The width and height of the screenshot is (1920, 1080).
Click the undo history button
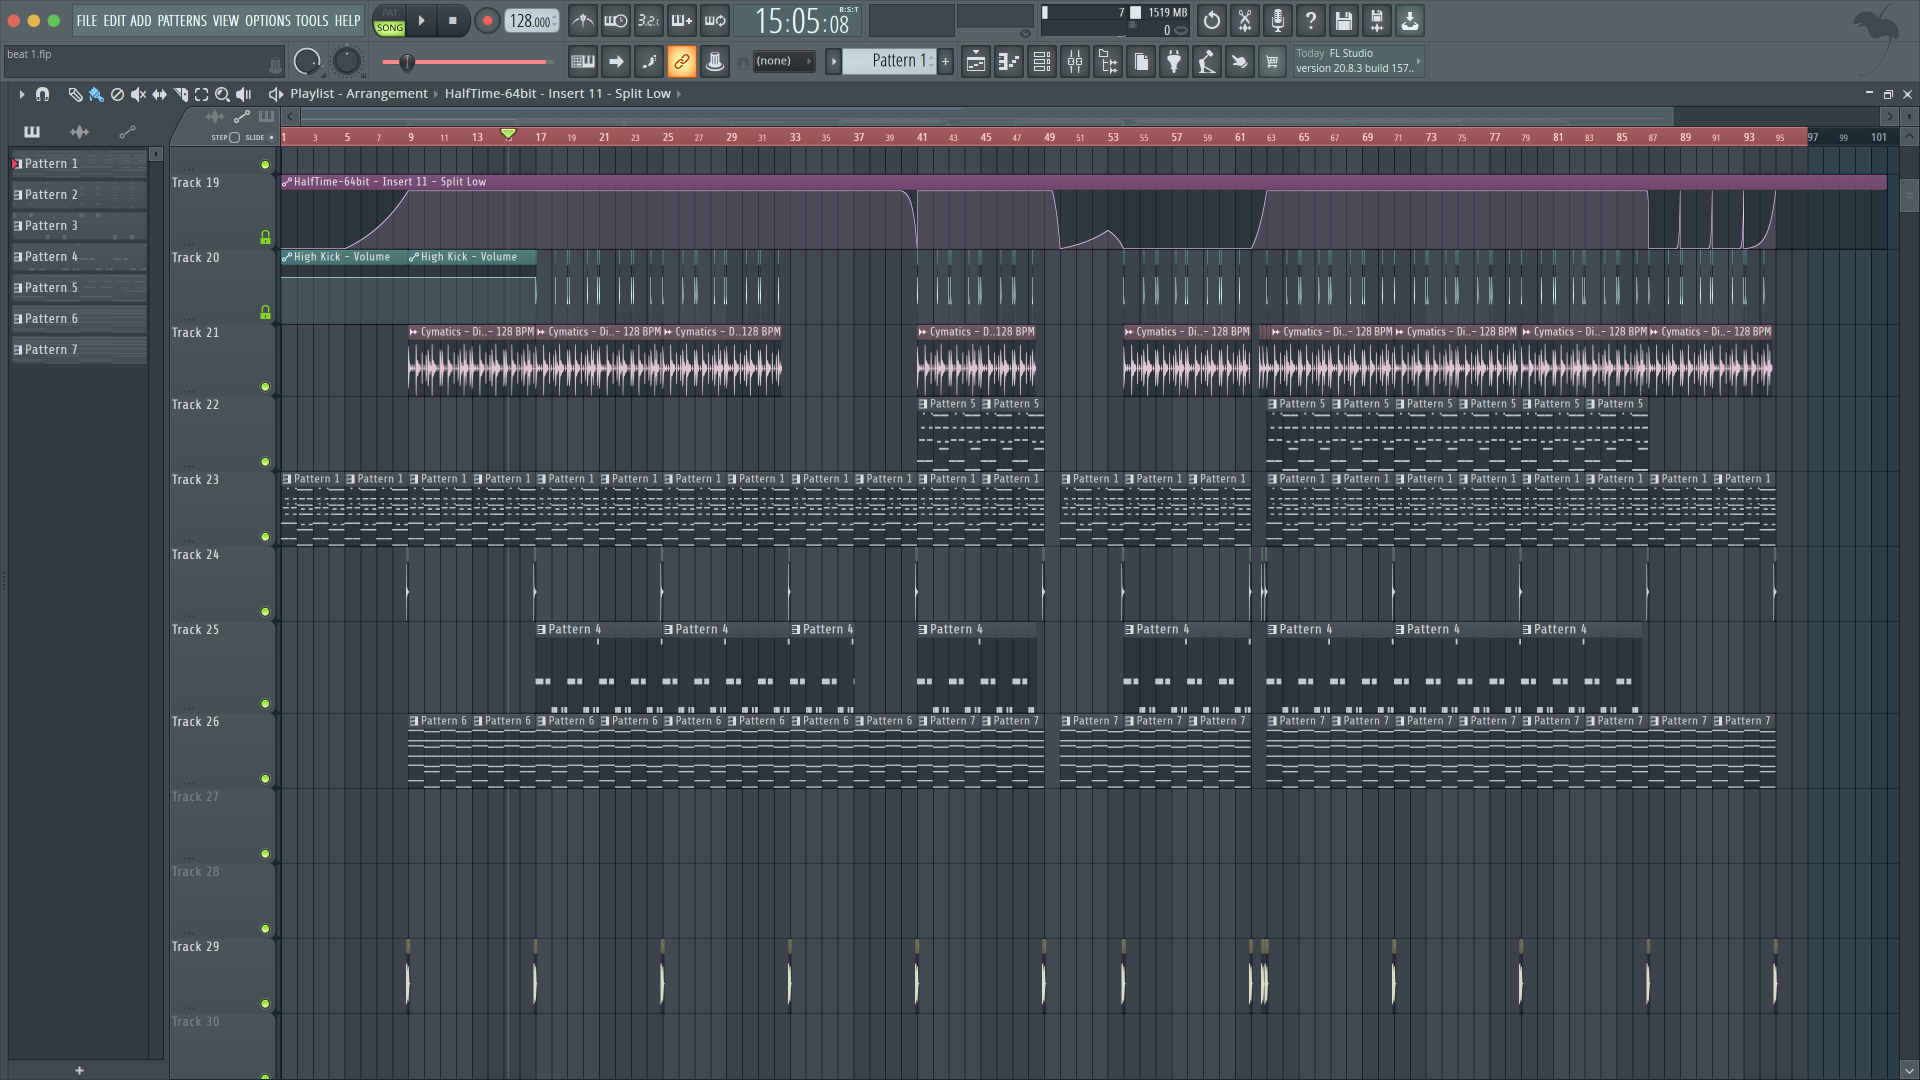coord(1212,20)
